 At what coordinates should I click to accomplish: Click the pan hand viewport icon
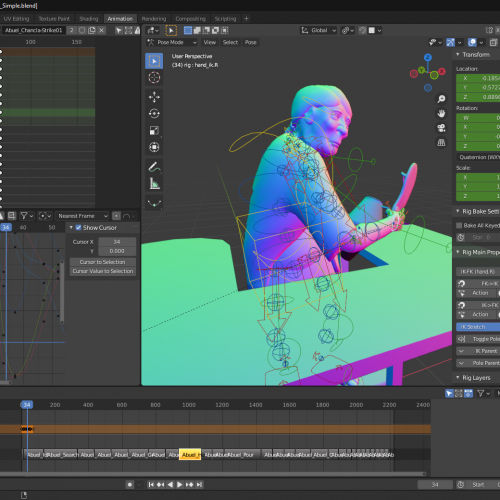441,114
